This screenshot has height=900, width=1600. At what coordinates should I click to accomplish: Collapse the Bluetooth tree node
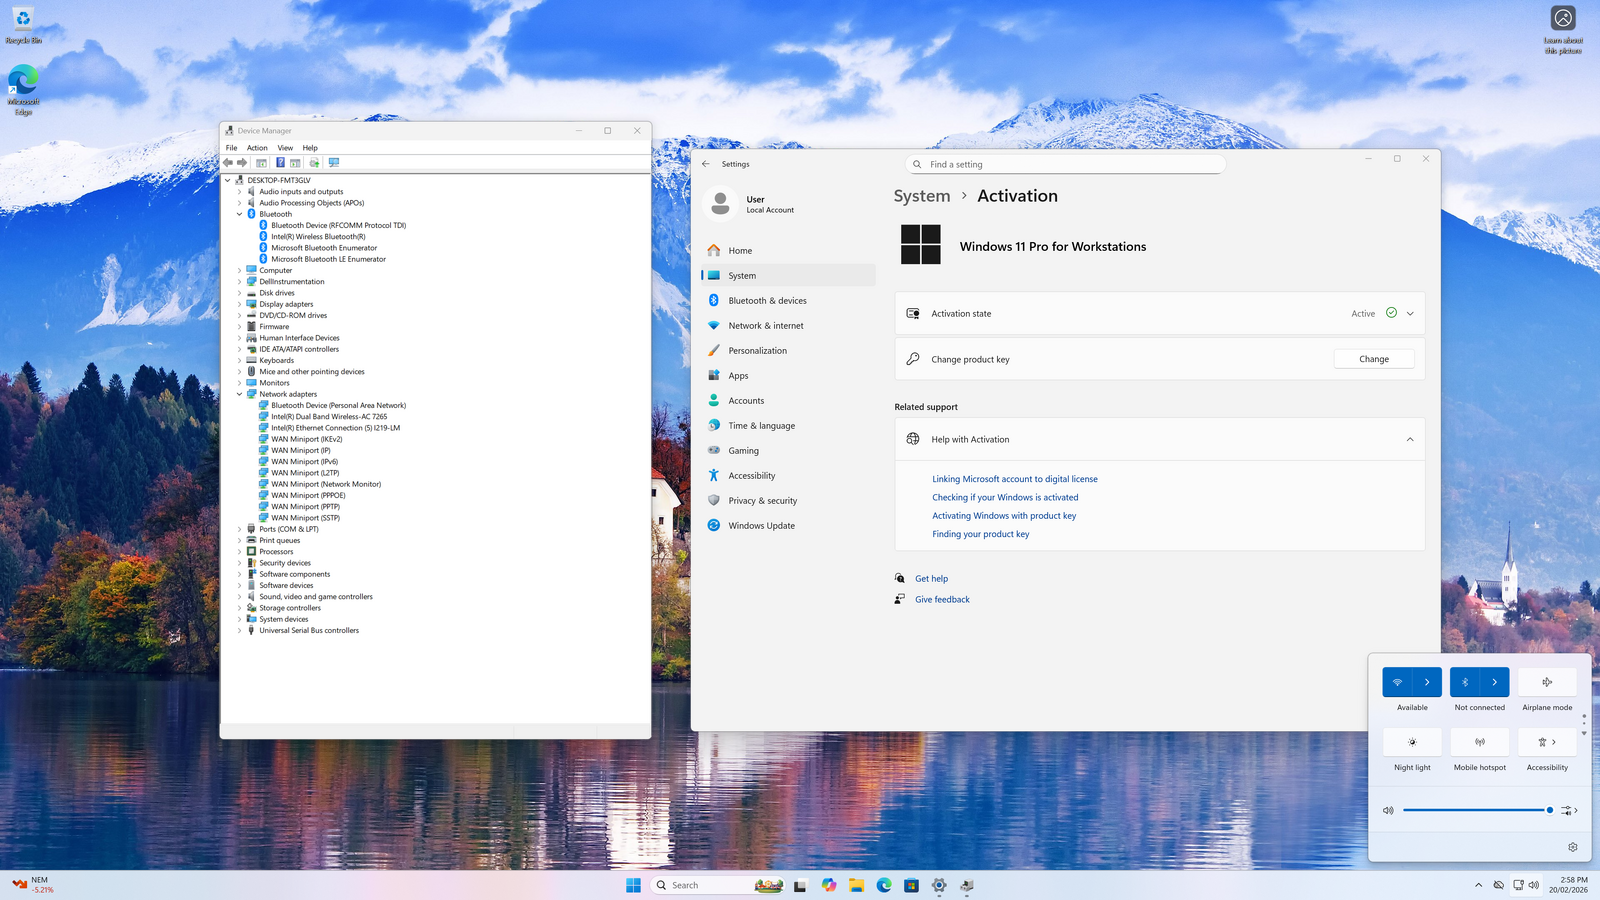239,214
